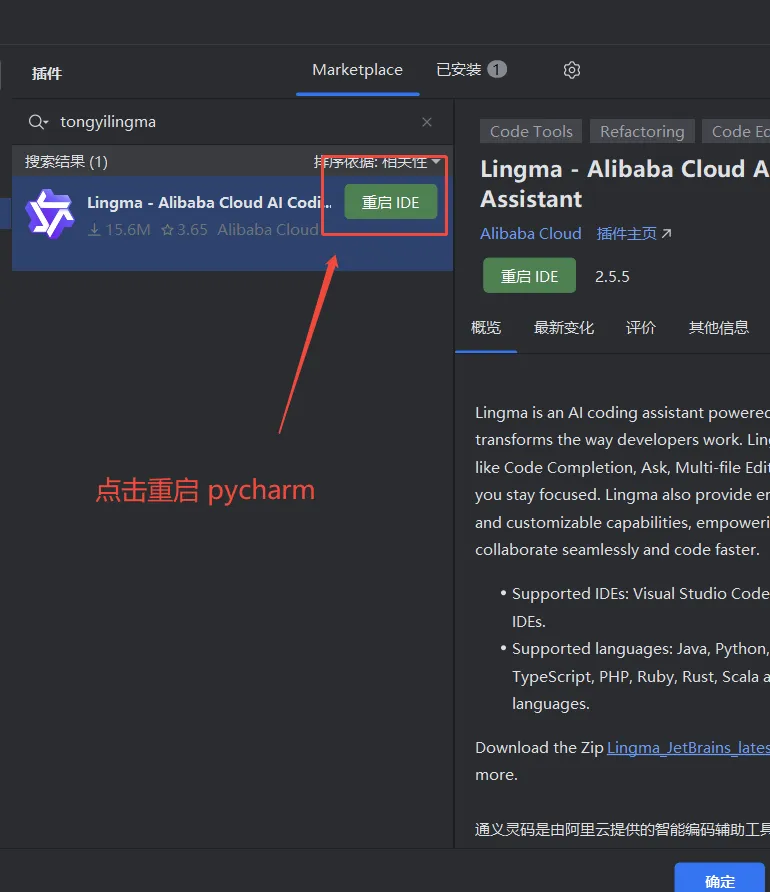Select the 其他信息 tab
The image size is (770, 892).
[x=719, y=328]
